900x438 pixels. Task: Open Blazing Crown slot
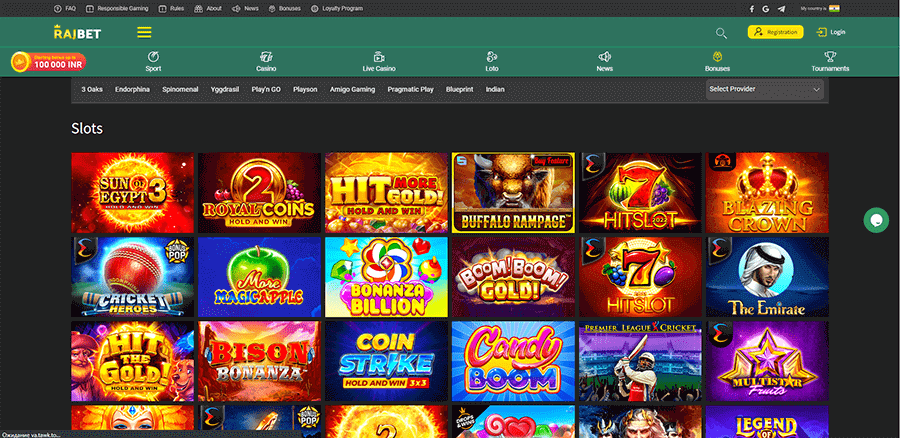click(x=767, y=192)
